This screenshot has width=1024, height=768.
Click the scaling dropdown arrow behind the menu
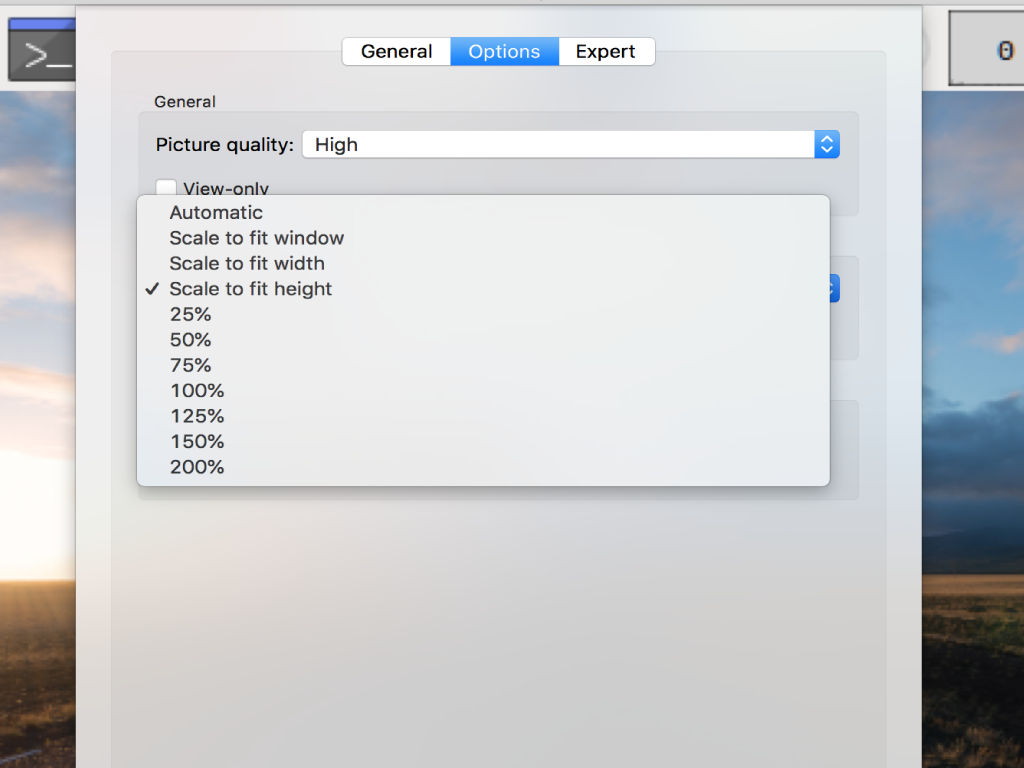[835, 289]
